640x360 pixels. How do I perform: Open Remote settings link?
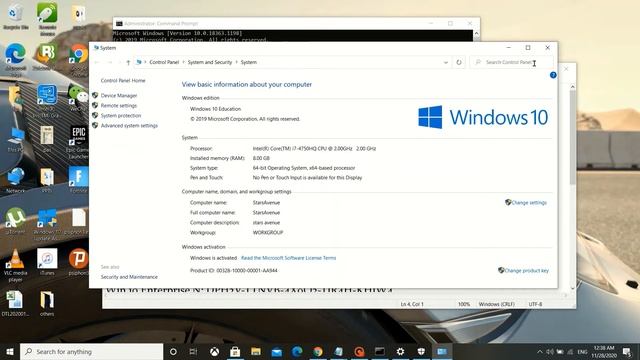coord(119,106)
